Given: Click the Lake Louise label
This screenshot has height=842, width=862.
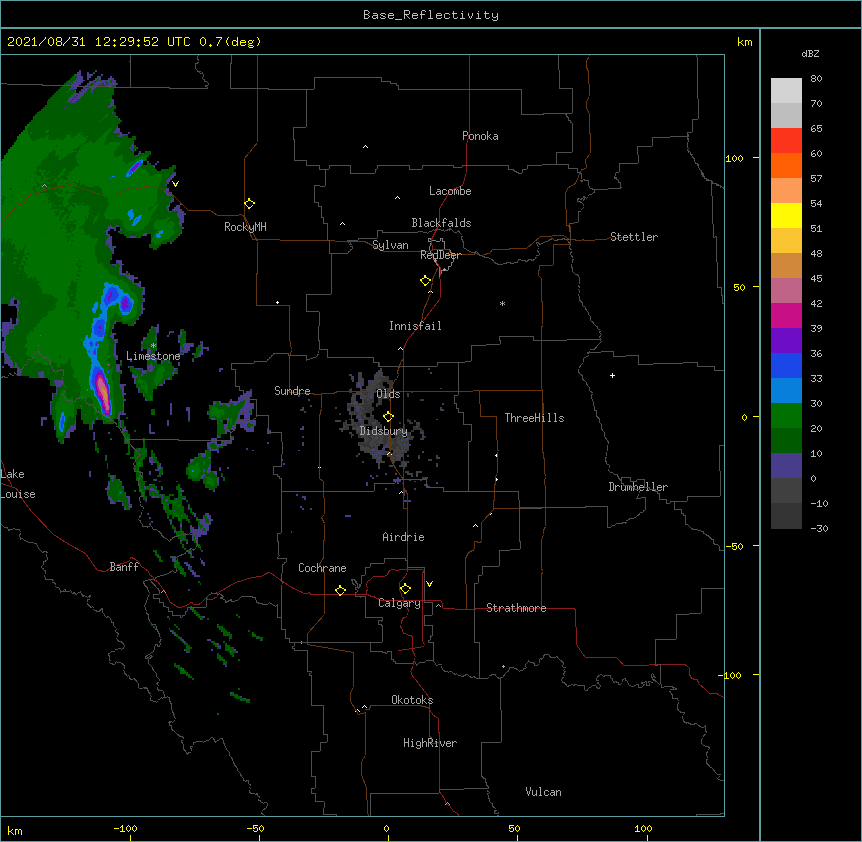Looking at the screenshot, I should tap(18, 484).
